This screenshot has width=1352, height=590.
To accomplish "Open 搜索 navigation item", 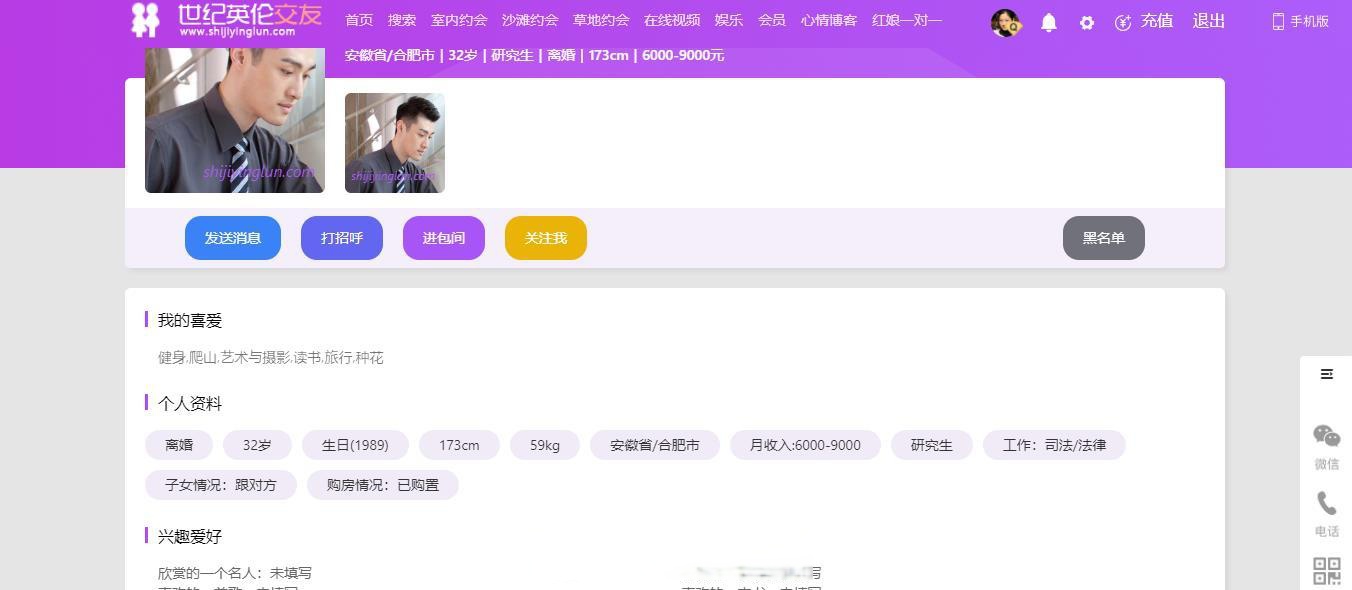I will point(402,20).
